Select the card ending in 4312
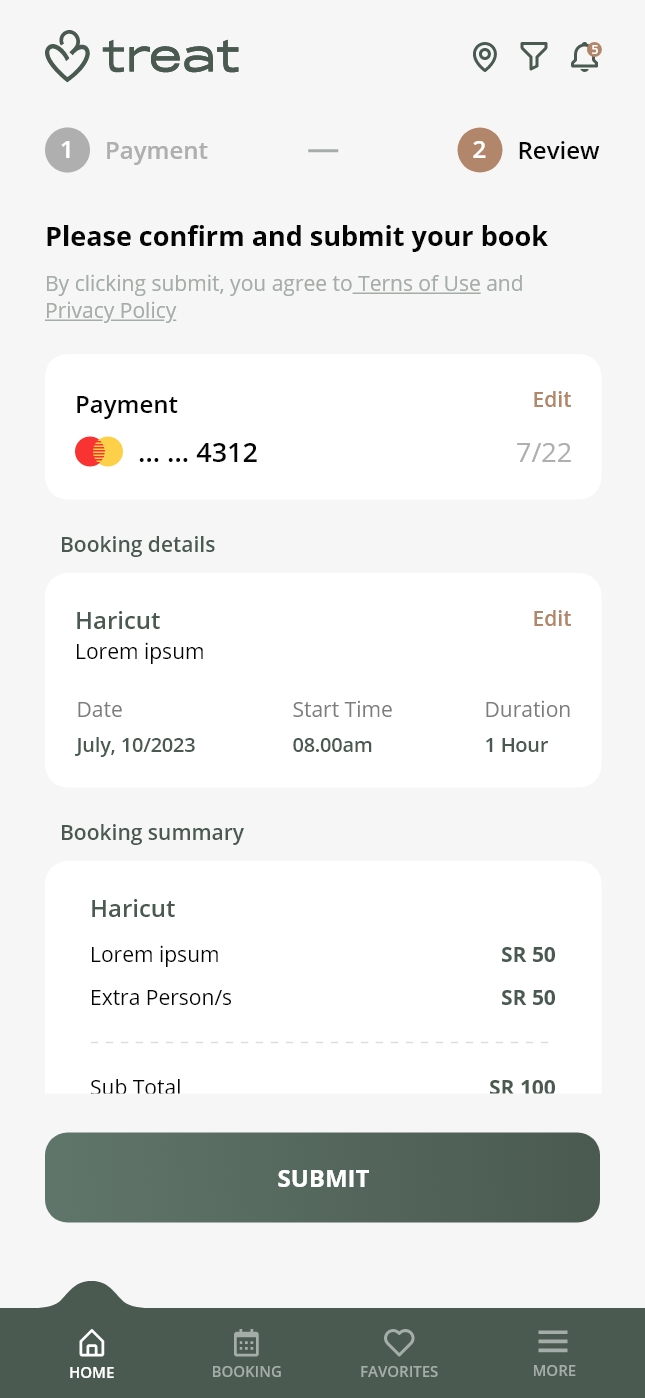This screenshot has width=645, height=1398. tap(198, 453)
